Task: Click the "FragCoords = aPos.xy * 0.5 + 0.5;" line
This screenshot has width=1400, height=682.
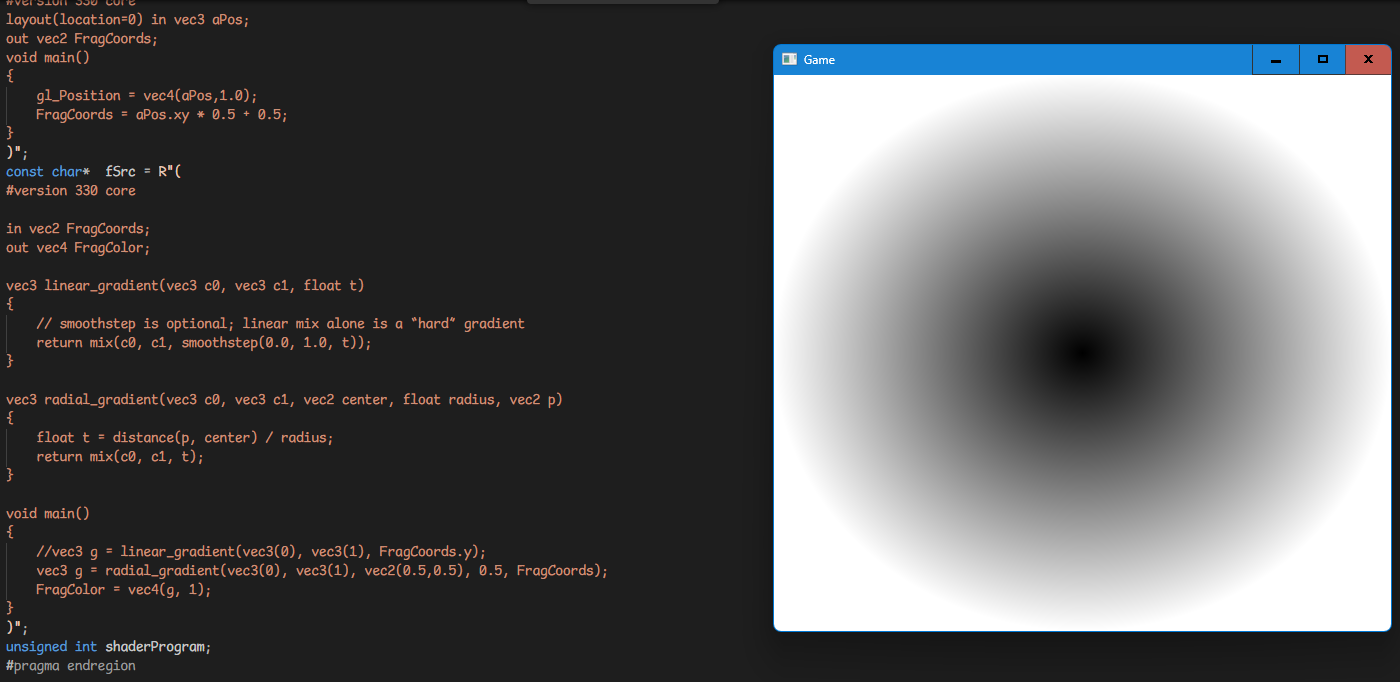Action: (x=162, y=115)
